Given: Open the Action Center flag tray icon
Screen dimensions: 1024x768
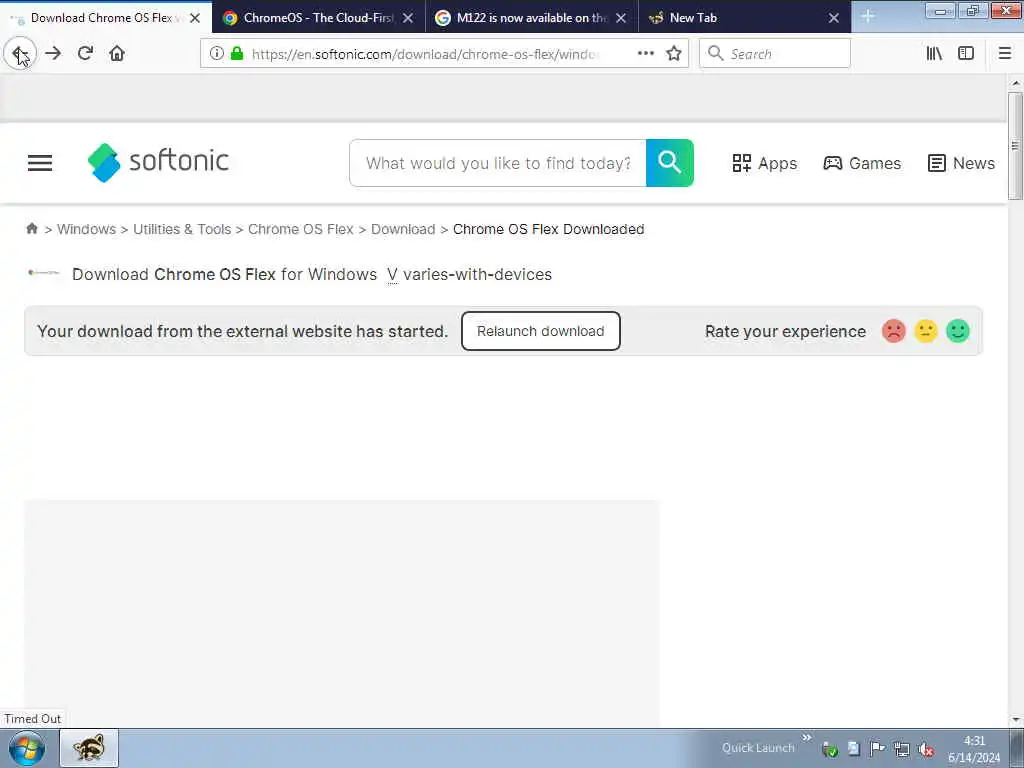Looking at the screenshot, I should tap(877, 749).
